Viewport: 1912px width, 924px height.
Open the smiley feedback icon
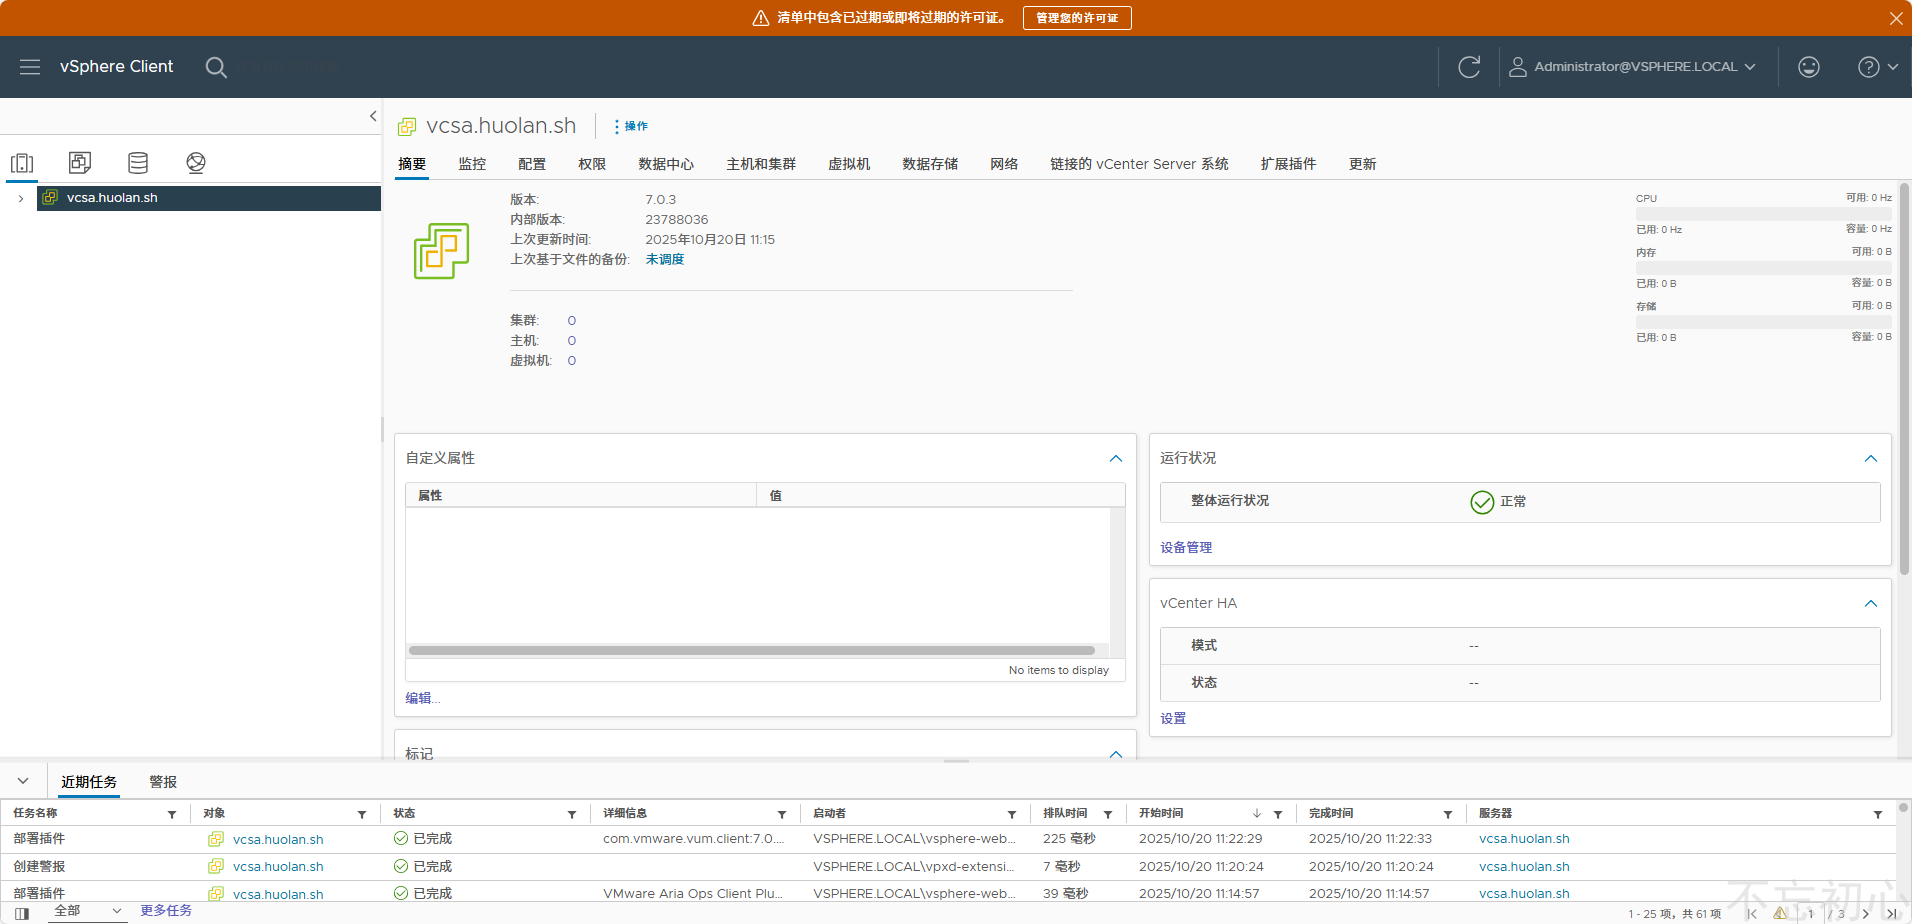1809,67
